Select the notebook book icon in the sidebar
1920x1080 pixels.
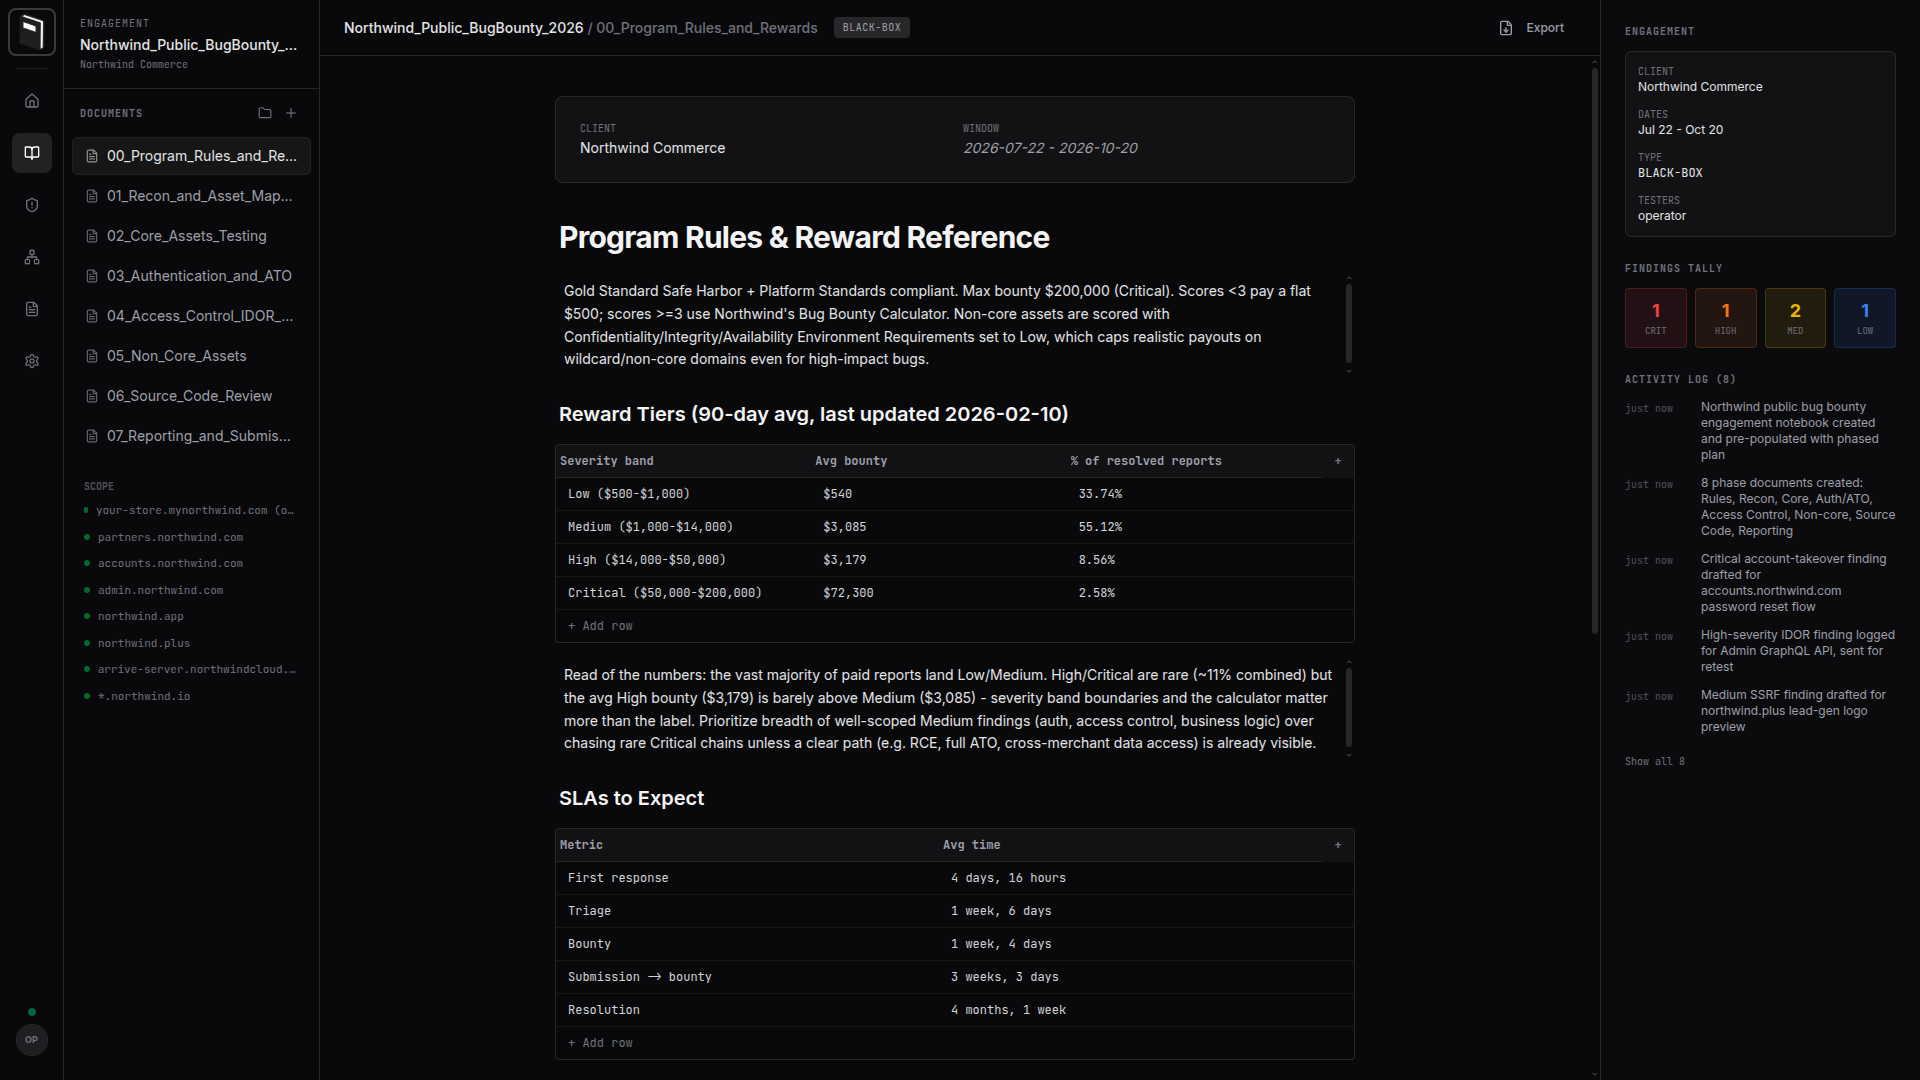pyautogui.click(x=32, y=153)
